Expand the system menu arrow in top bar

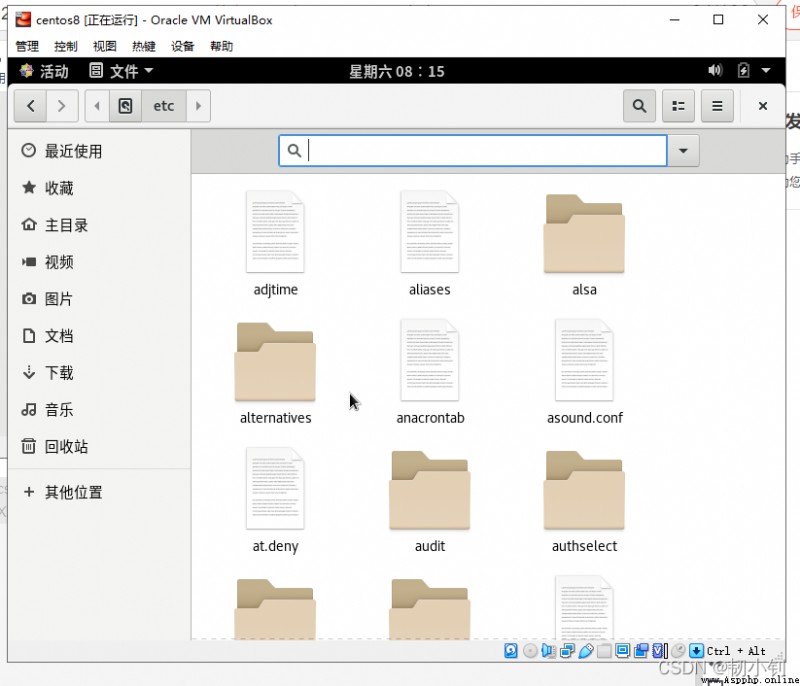tap(766, 70)
